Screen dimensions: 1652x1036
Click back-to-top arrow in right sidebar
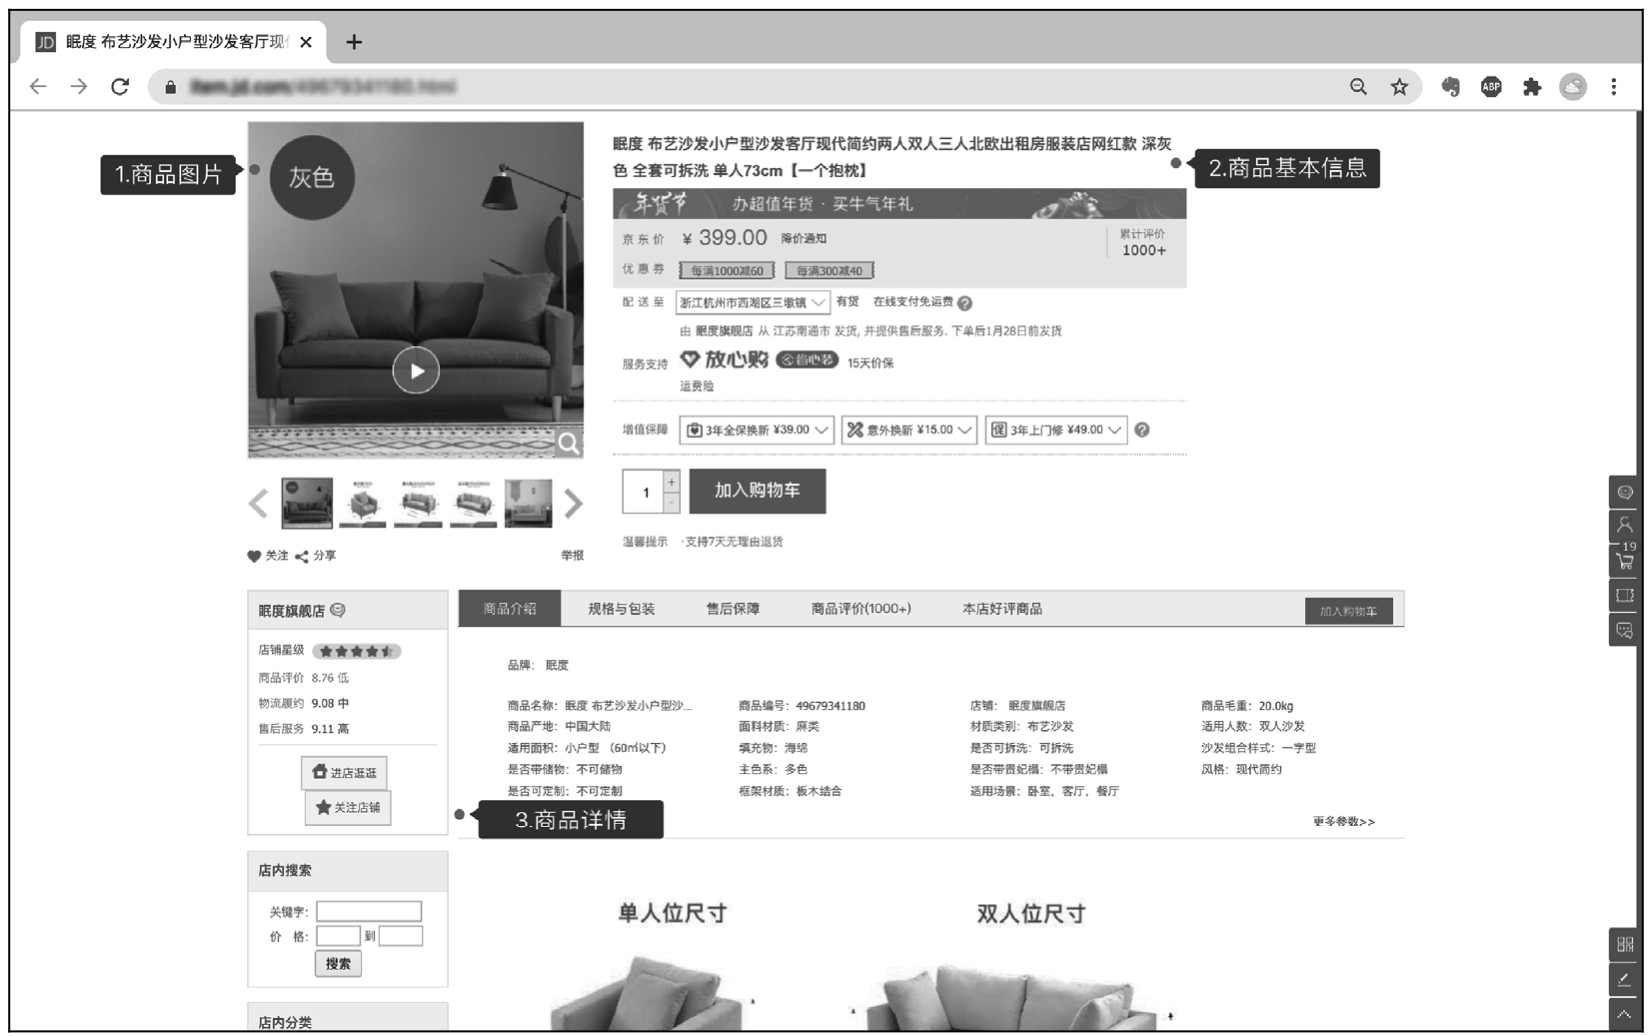point(1625,1015)
